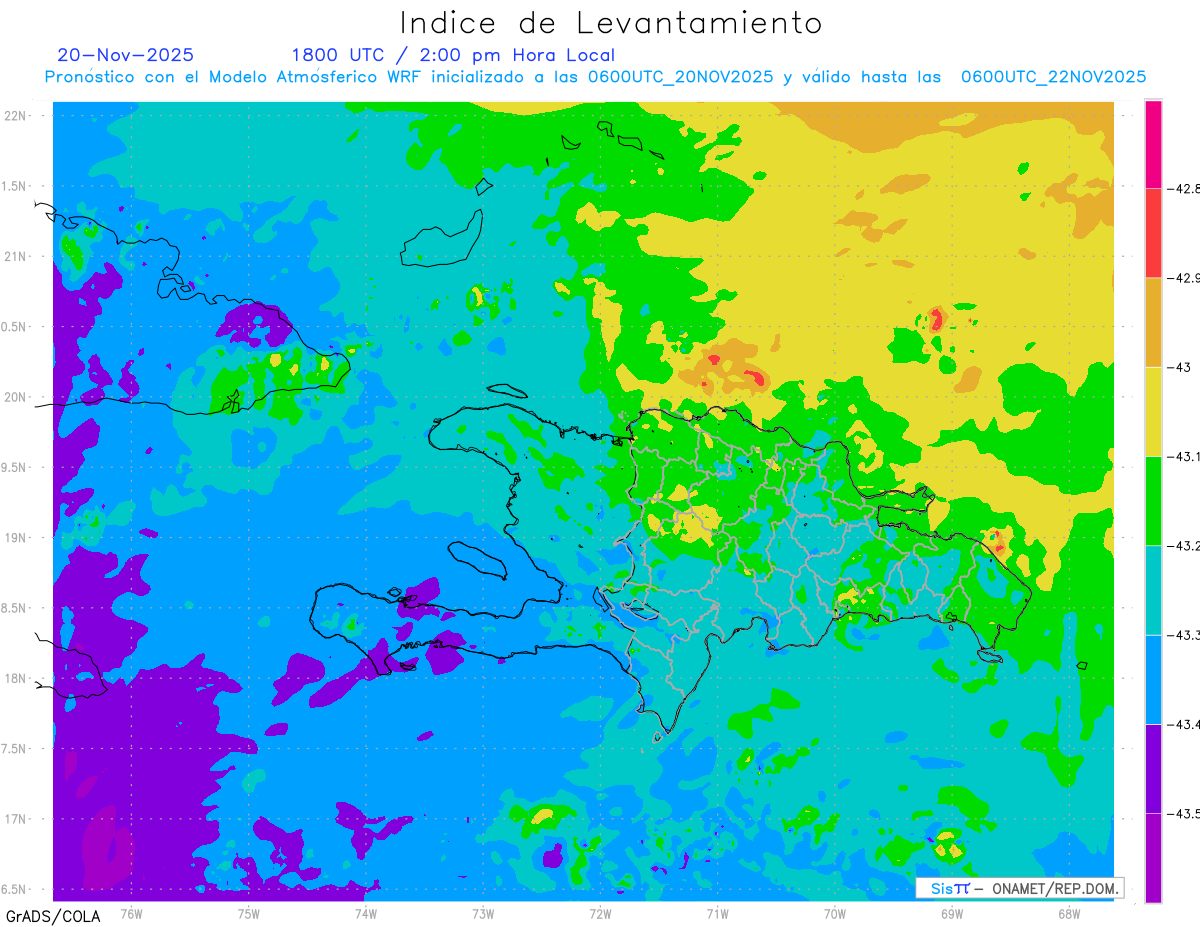Click the colorbar value "-43.2"
Viewport: 1200px width, 927px height.
[1186, 545]
